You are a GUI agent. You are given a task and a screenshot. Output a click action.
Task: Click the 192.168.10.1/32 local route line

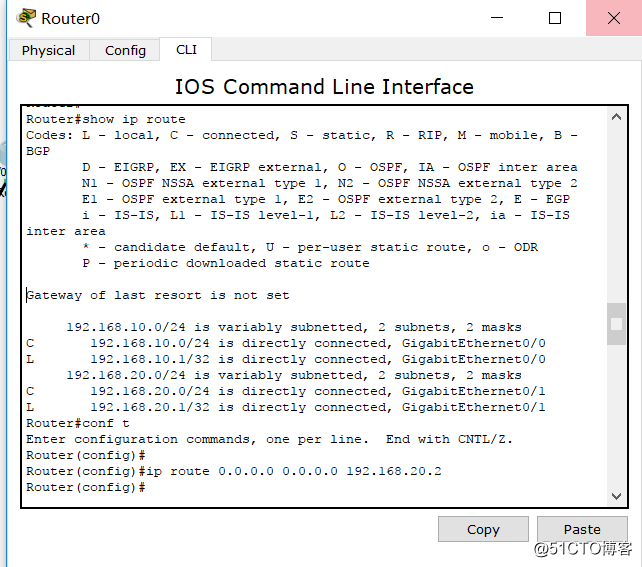[286, 359]
